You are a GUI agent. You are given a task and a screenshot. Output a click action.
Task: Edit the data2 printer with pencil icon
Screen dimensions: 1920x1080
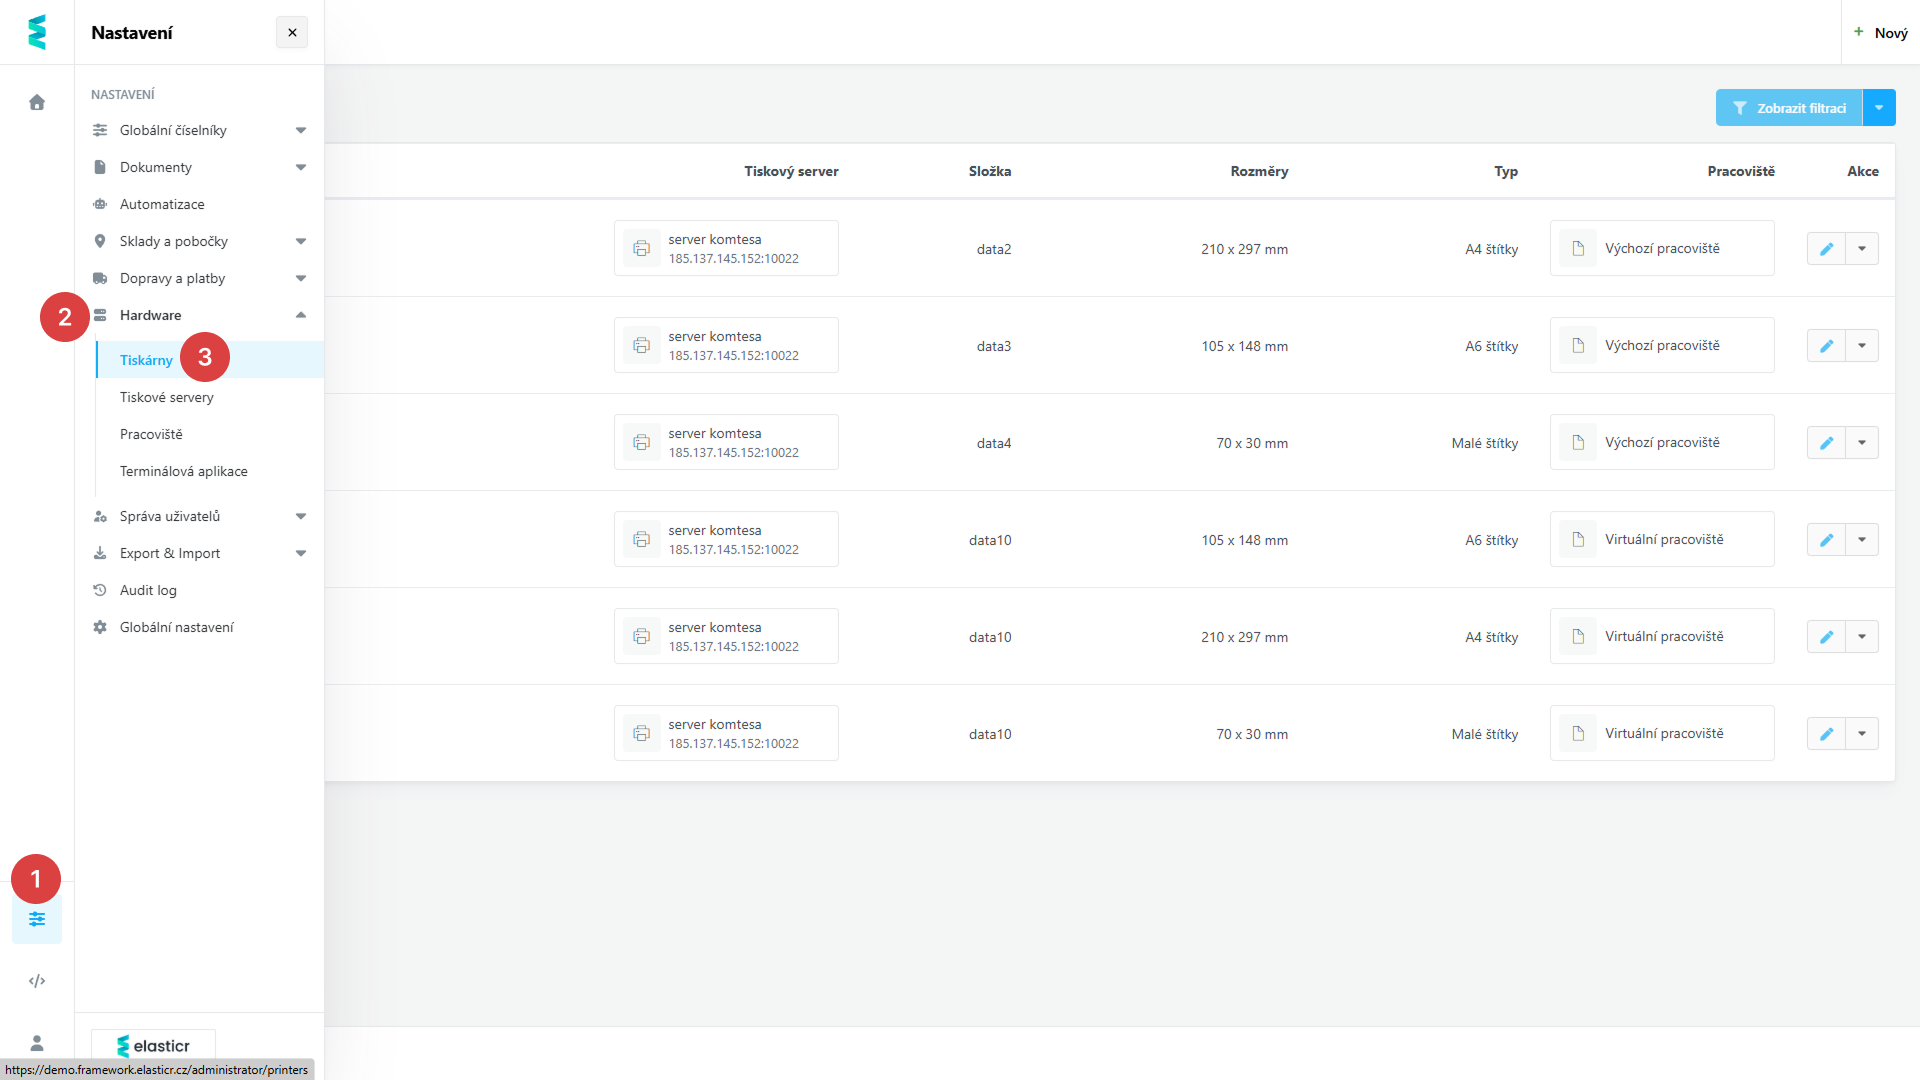click(x=1826, y=249)
